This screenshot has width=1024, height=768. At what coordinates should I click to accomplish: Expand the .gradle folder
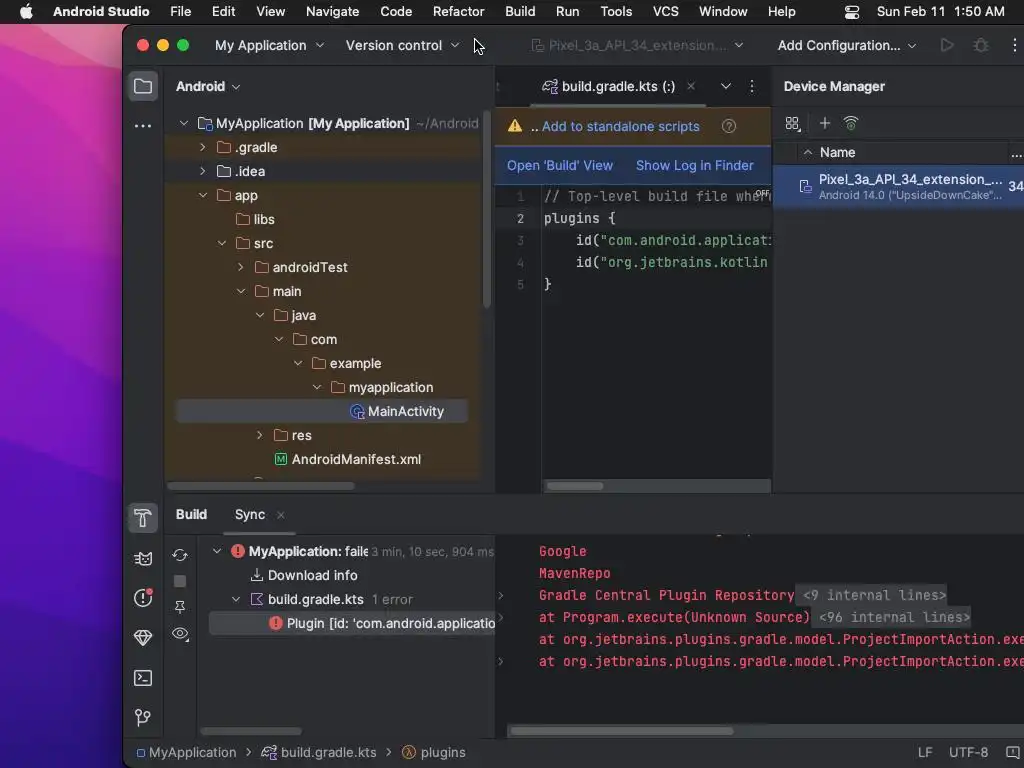tap(202, 148)
